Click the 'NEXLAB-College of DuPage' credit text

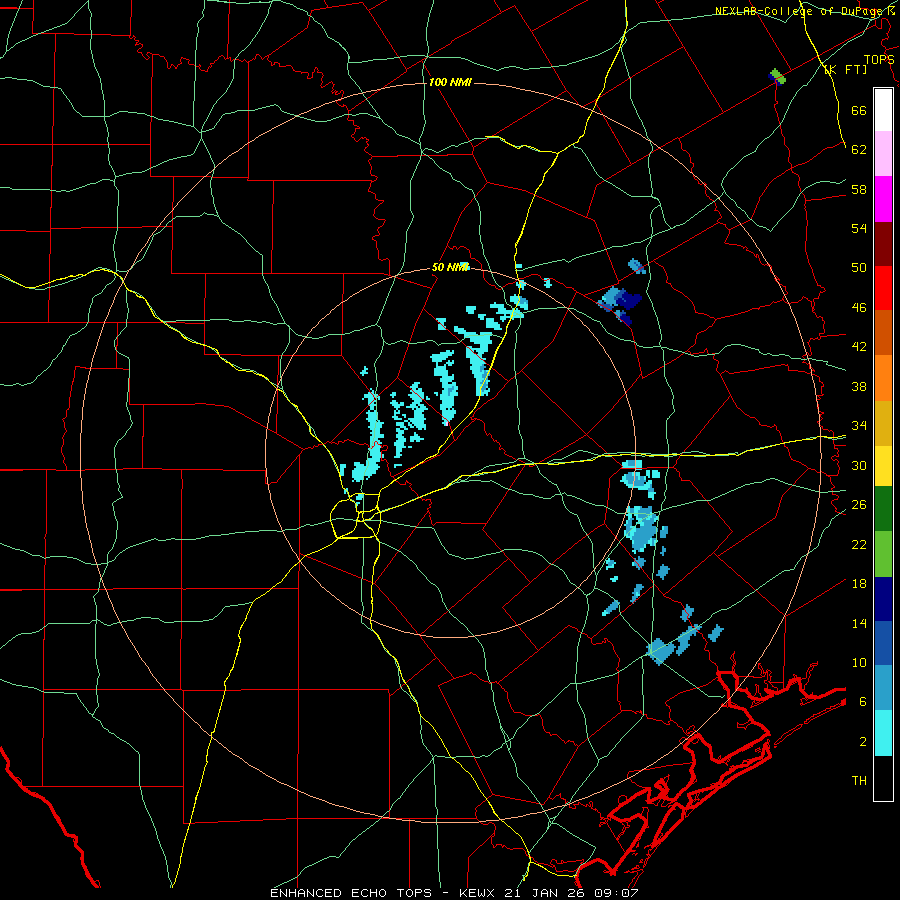[800, 11]
